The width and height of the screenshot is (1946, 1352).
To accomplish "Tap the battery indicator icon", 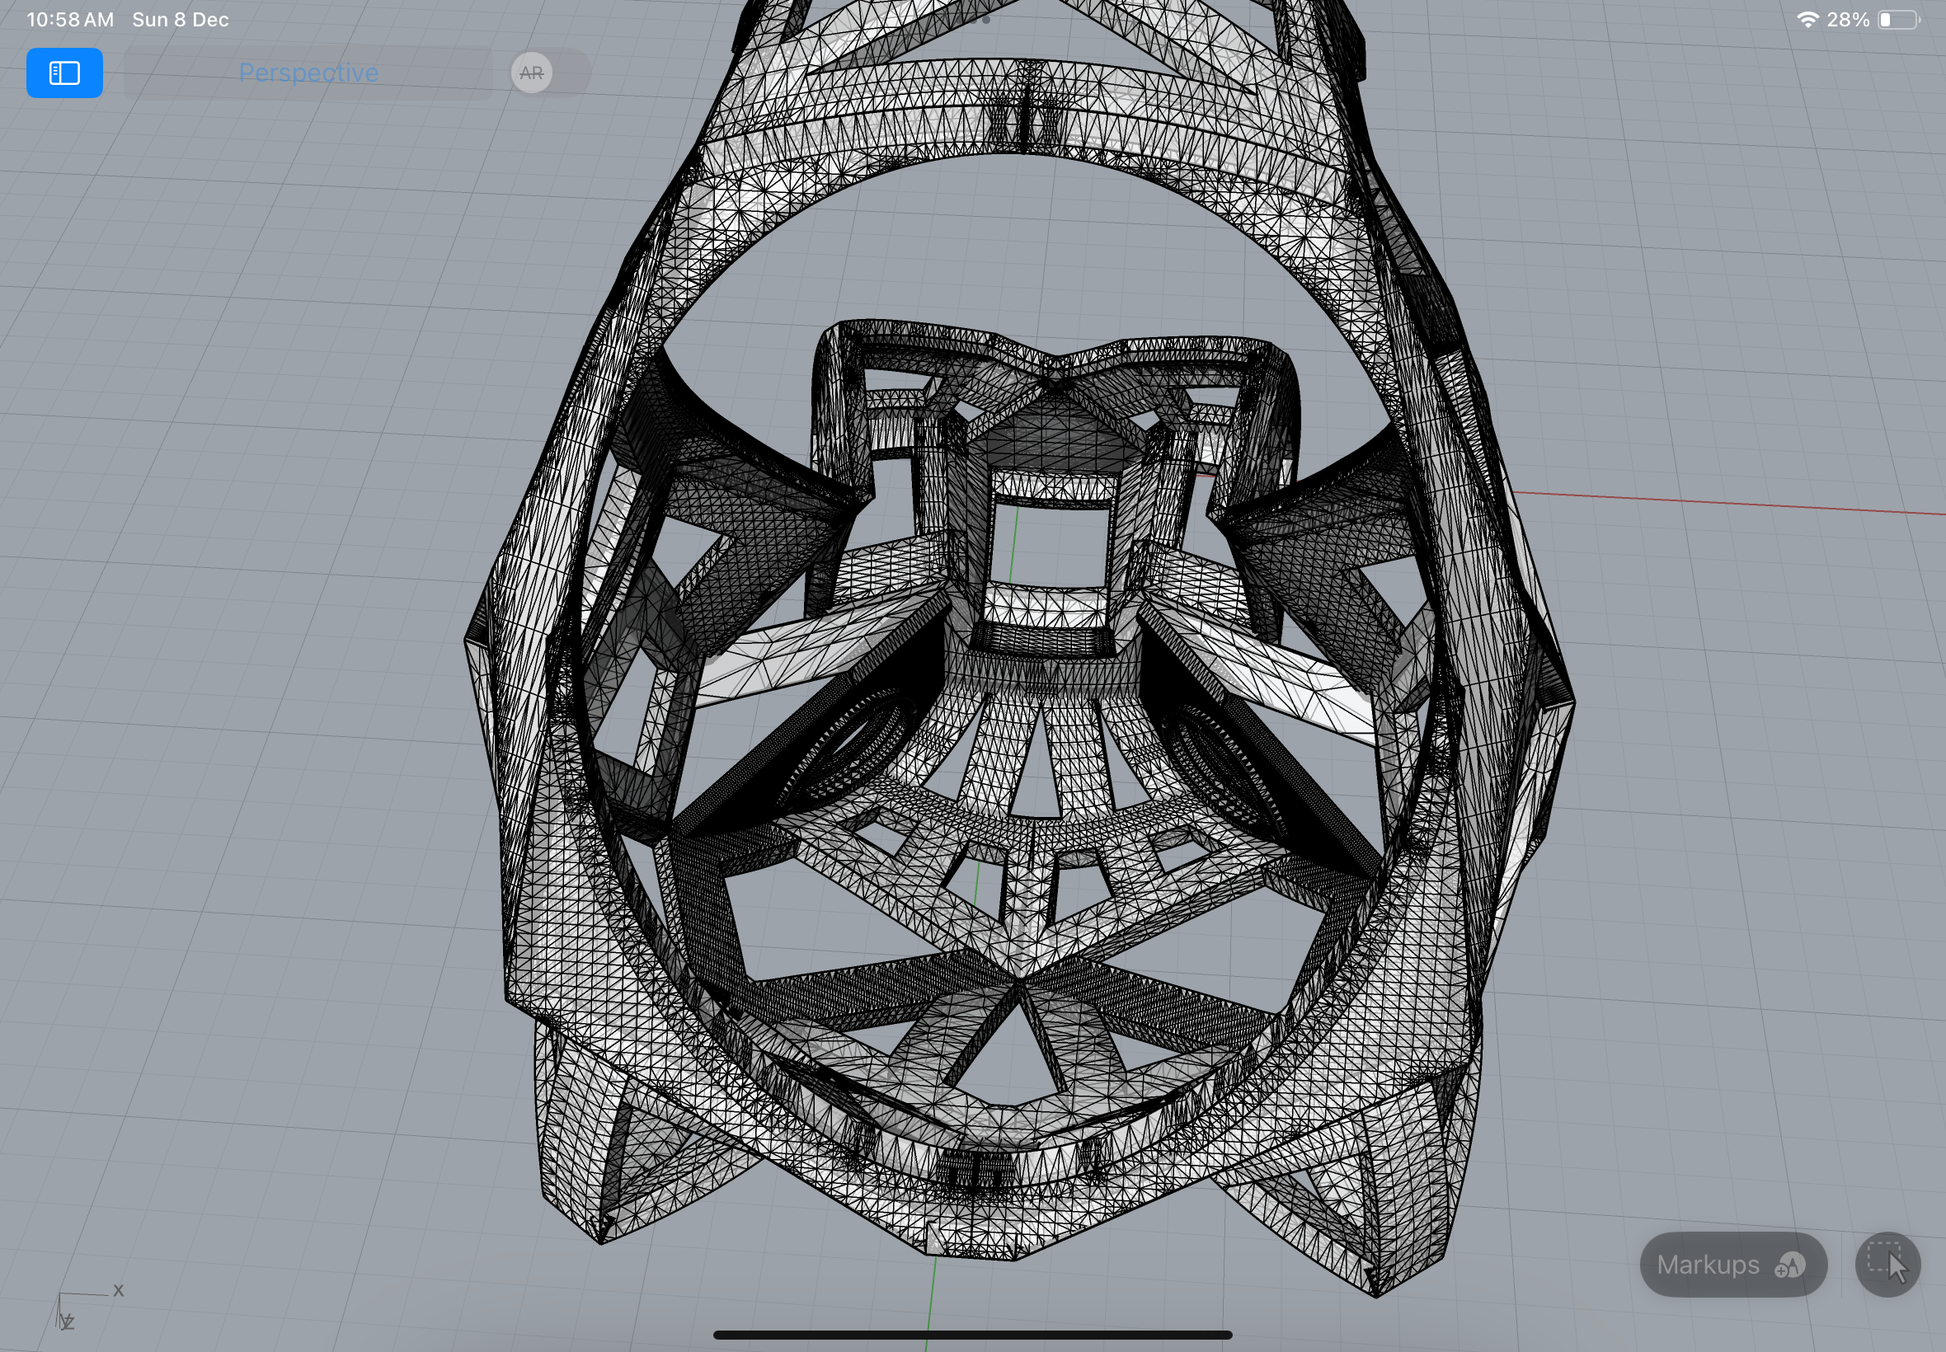I will point(1897,20).
